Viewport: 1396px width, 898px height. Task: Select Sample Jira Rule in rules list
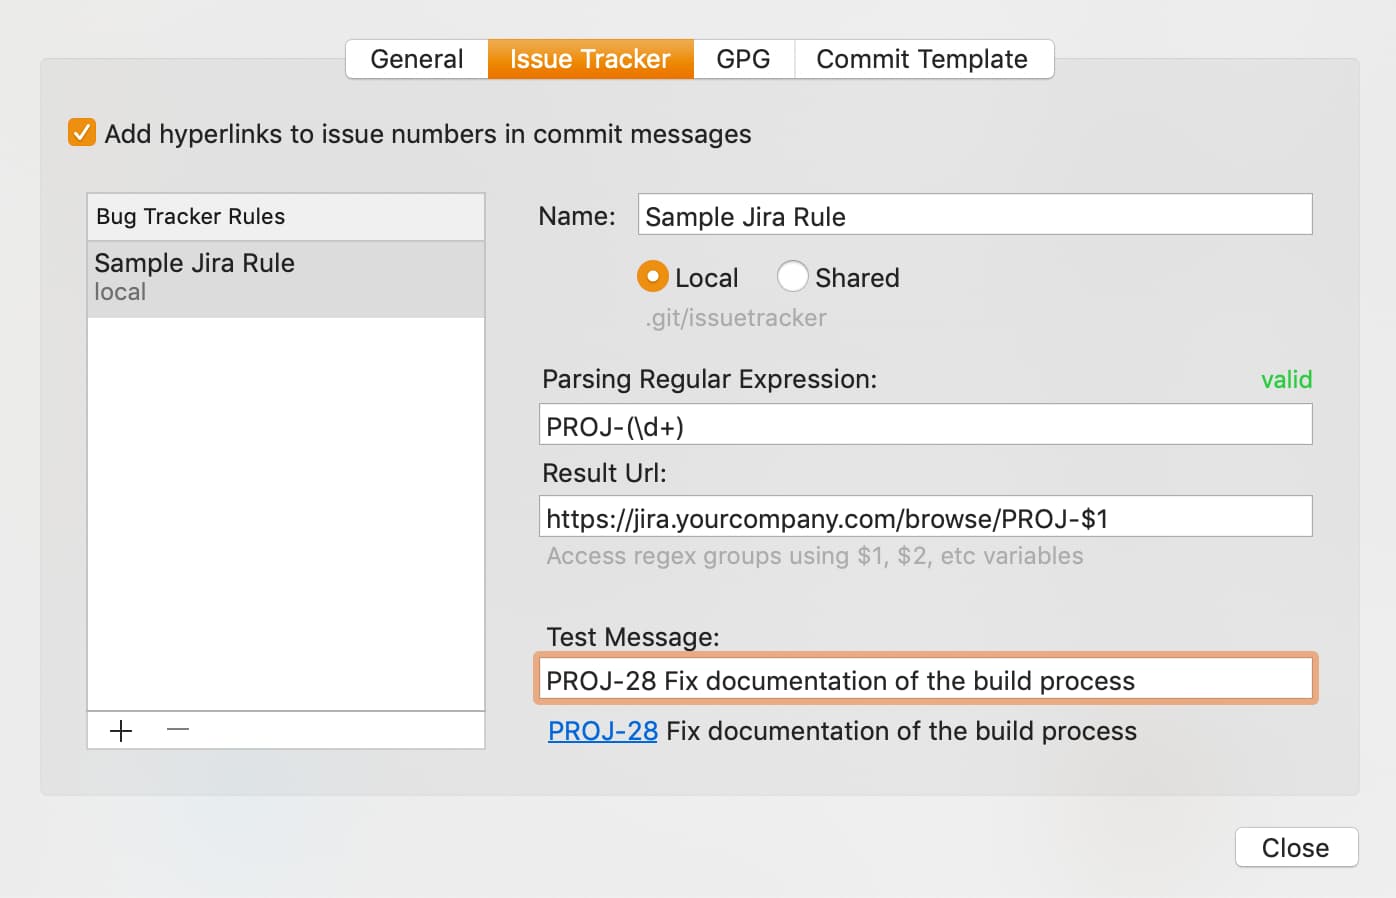click(286, 278)
